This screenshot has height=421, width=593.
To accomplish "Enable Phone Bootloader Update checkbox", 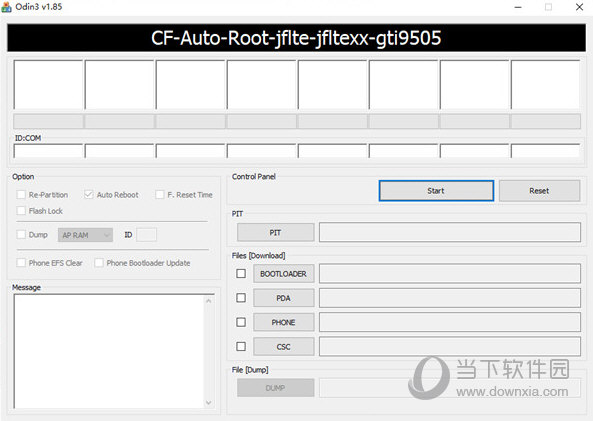I will (99, 263).
